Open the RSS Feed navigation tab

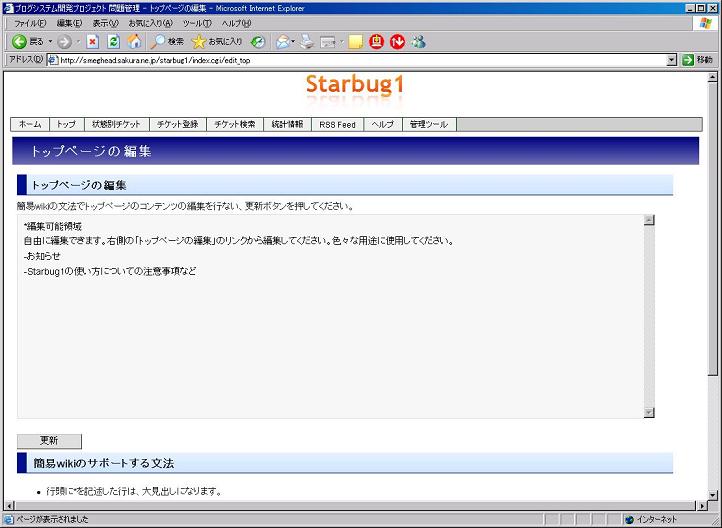337,125
